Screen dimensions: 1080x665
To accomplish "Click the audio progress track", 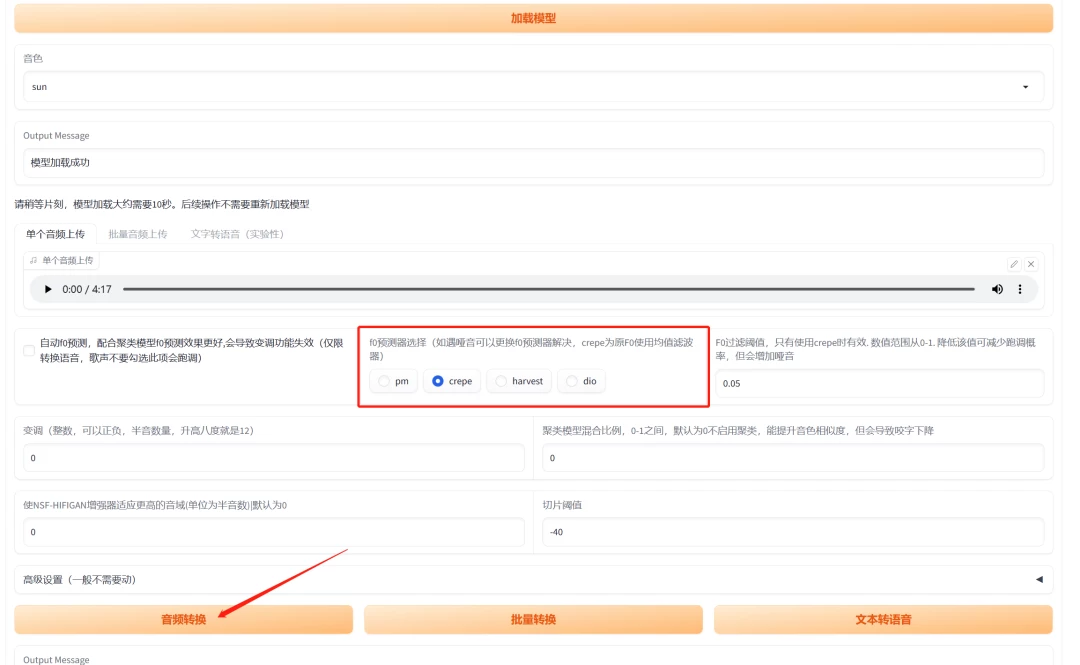I will 548,289.
